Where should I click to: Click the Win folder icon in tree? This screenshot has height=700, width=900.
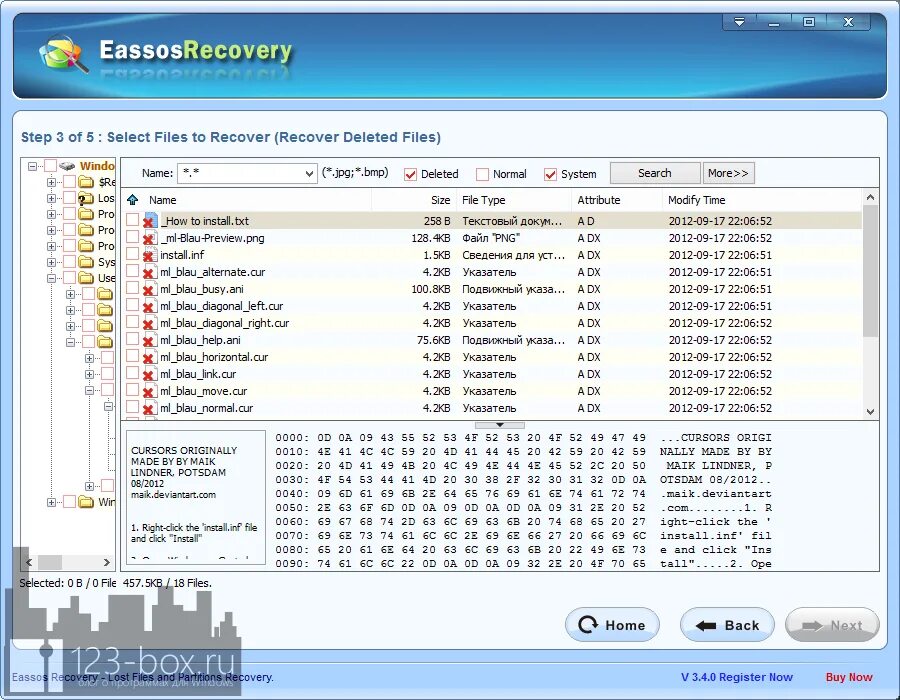click(x=86, y=502)
